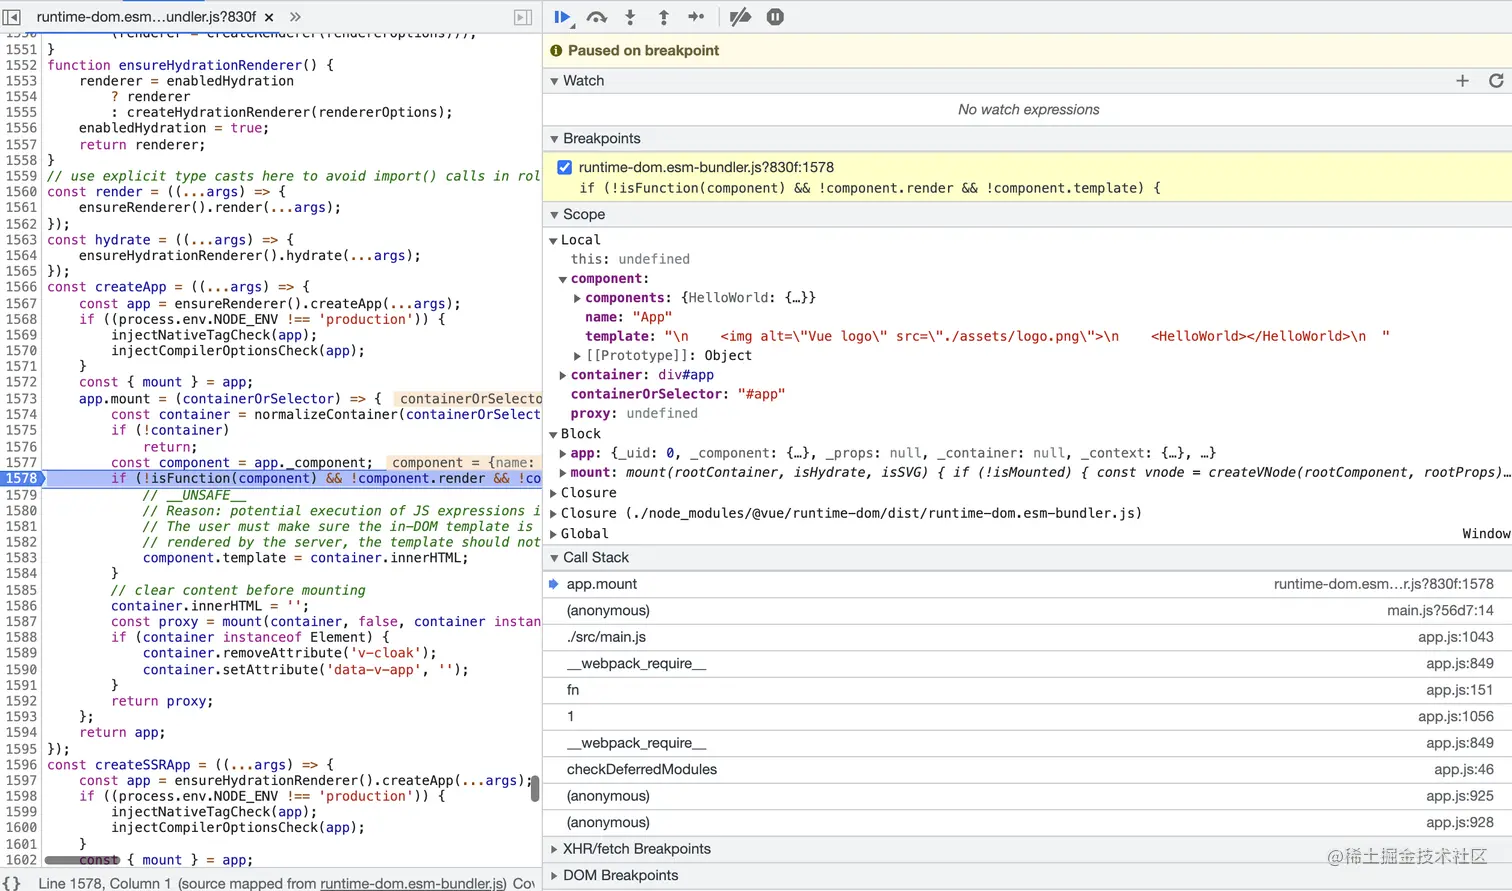Open source-mapped runtime-dom.esm-bundler.js link

point(413,884)
